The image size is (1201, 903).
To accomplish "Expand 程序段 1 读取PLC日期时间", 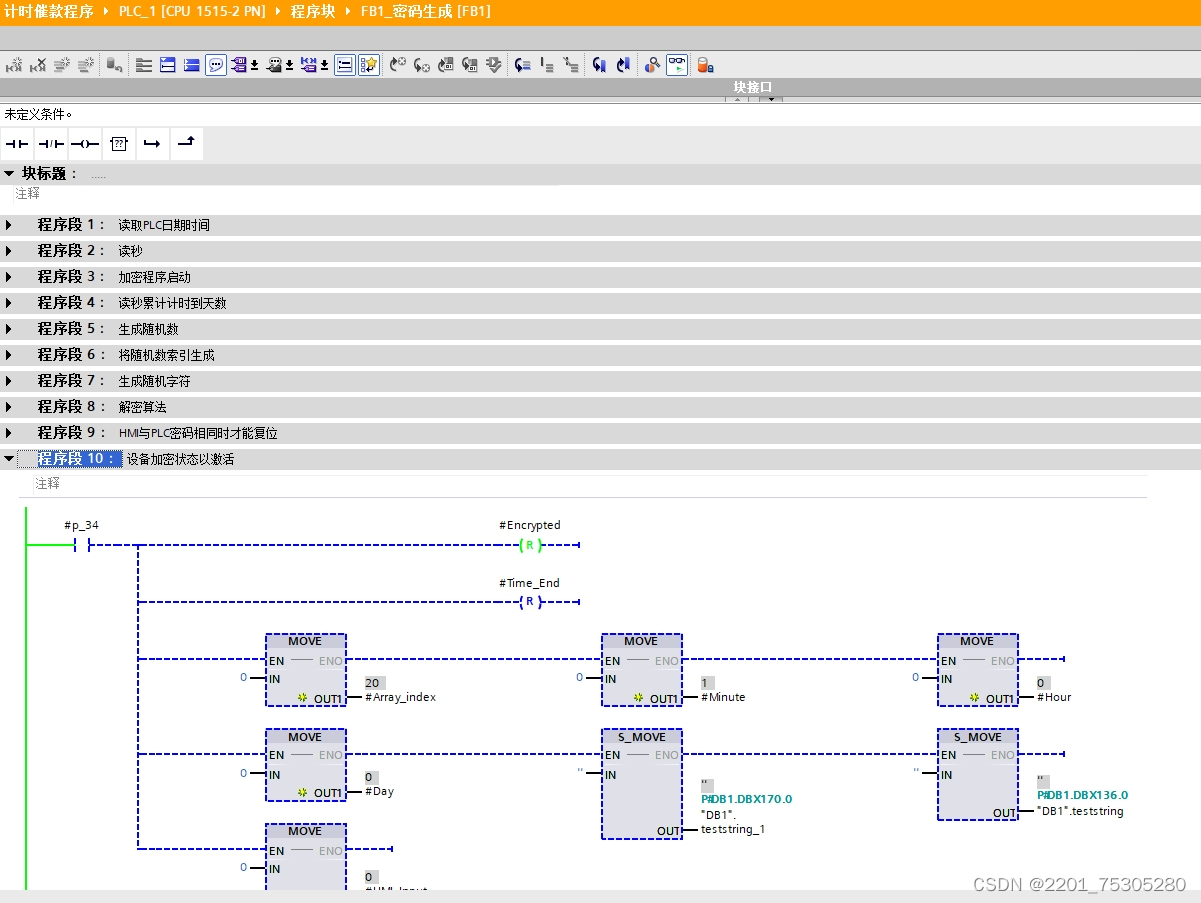I will click(9, 225).
